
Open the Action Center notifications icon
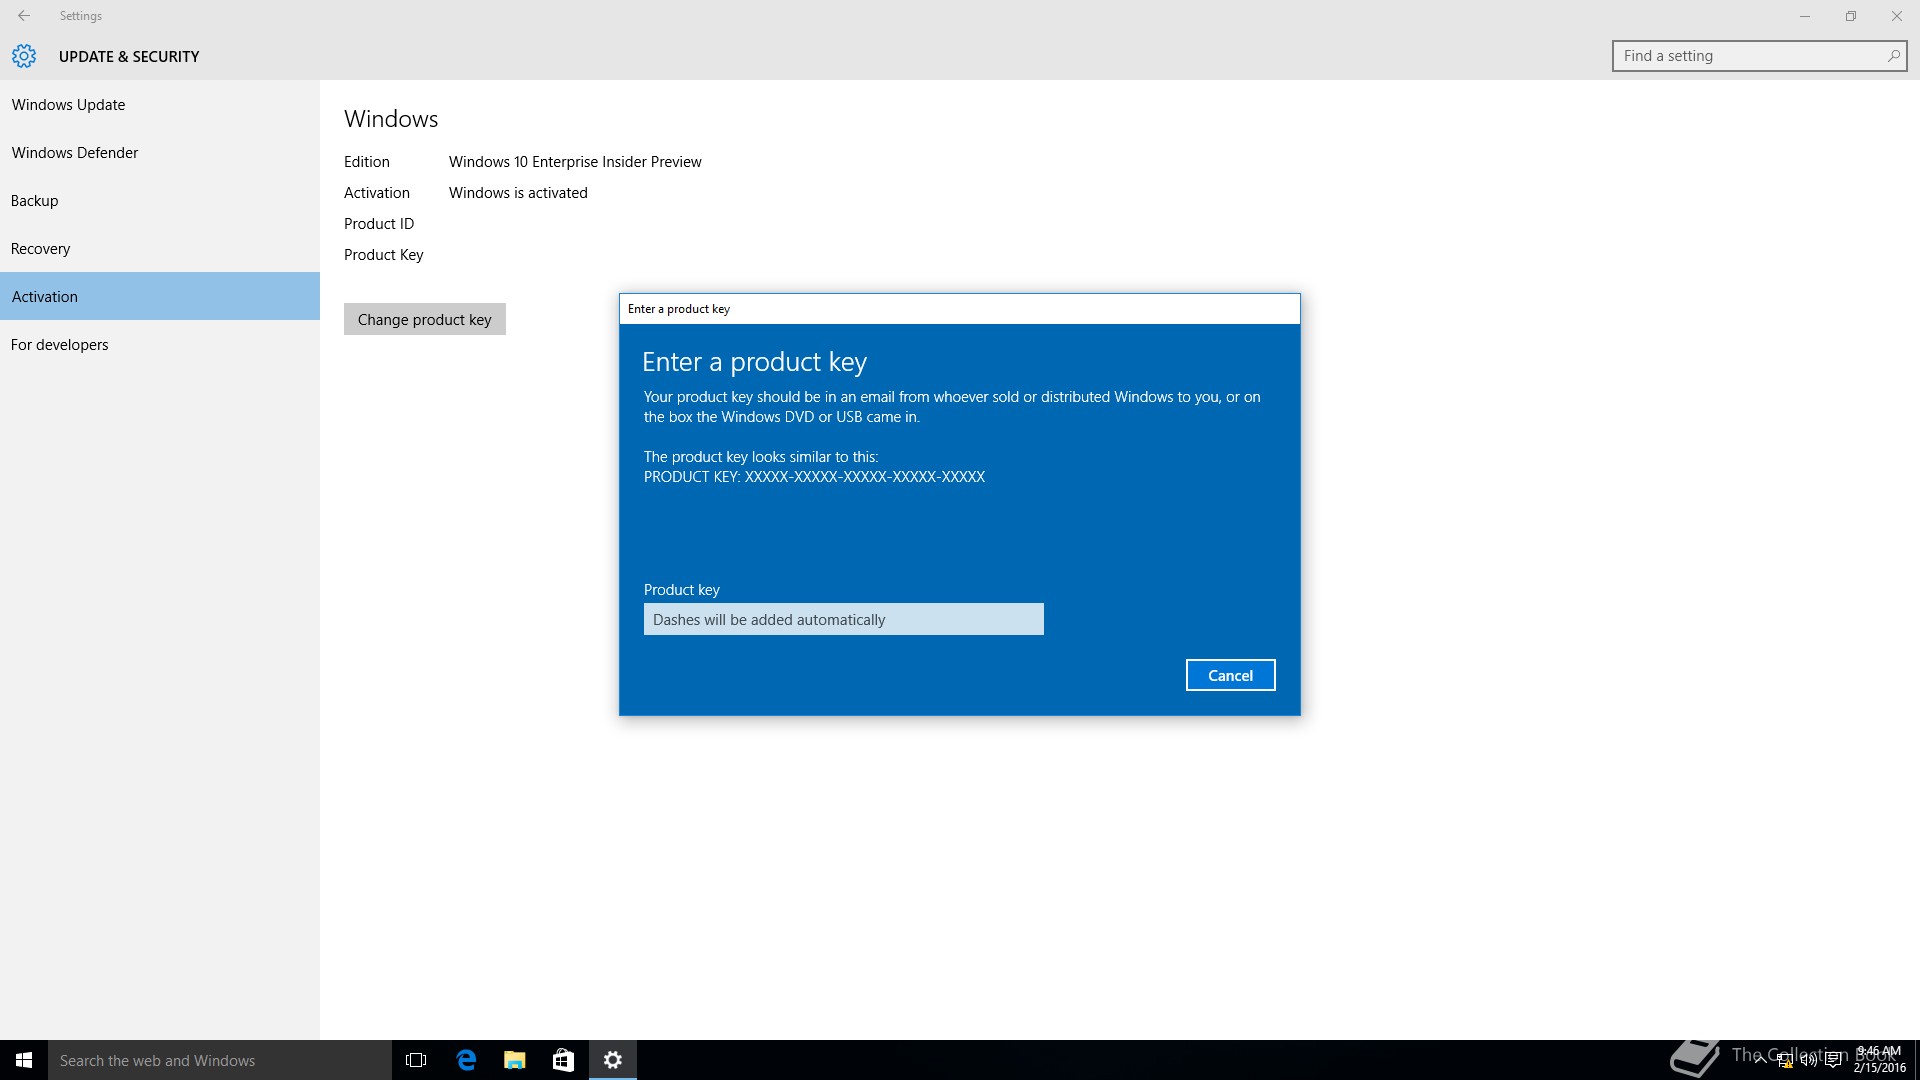(x=1833, y=1061)
